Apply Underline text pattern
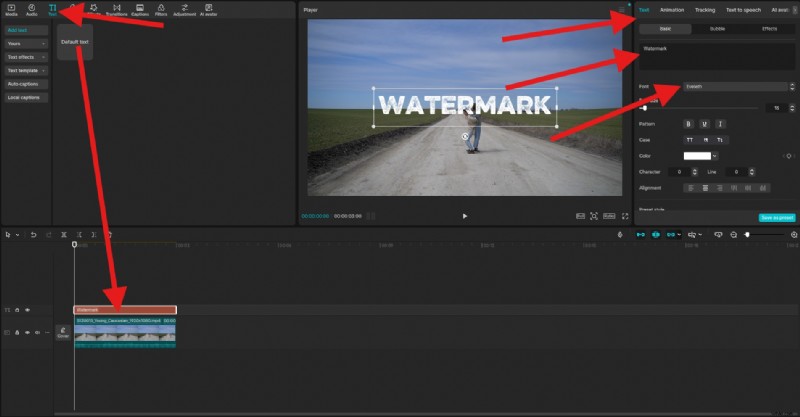This screenshot has height=417, width=800. [705, 124]
